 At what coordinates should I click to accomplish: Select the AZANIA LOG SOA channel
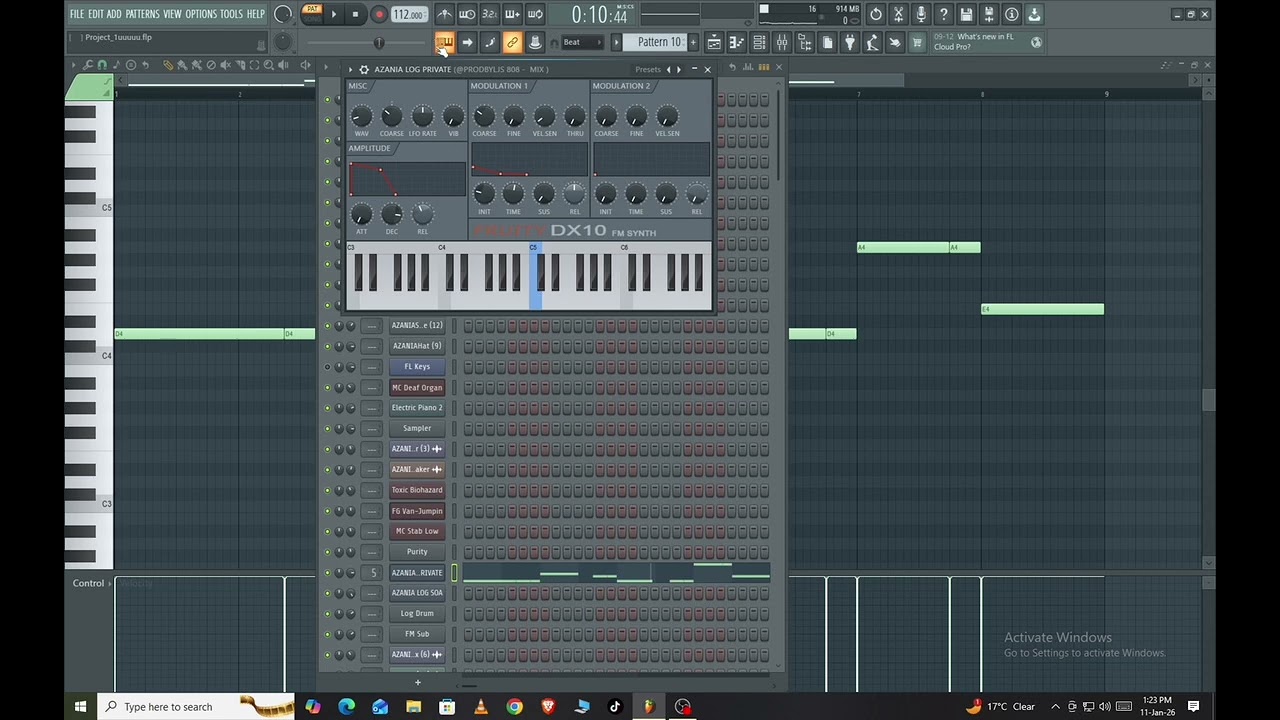coord(417,593)
